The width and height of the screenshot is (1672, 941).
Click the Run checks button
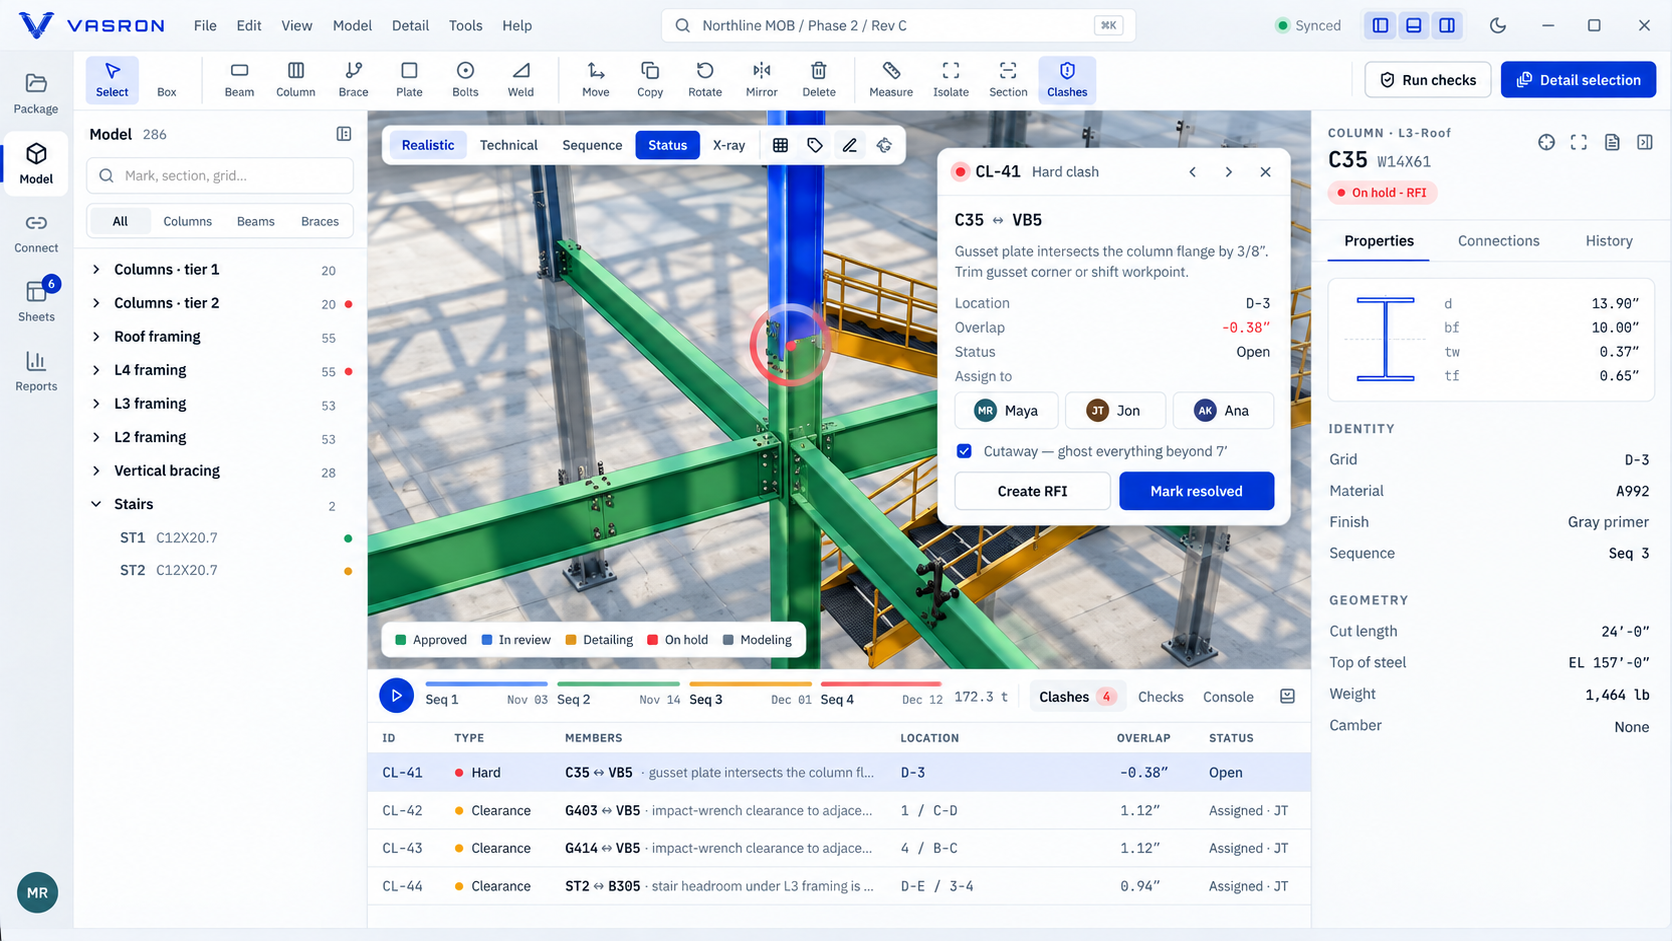click(x=1428, y=80)
